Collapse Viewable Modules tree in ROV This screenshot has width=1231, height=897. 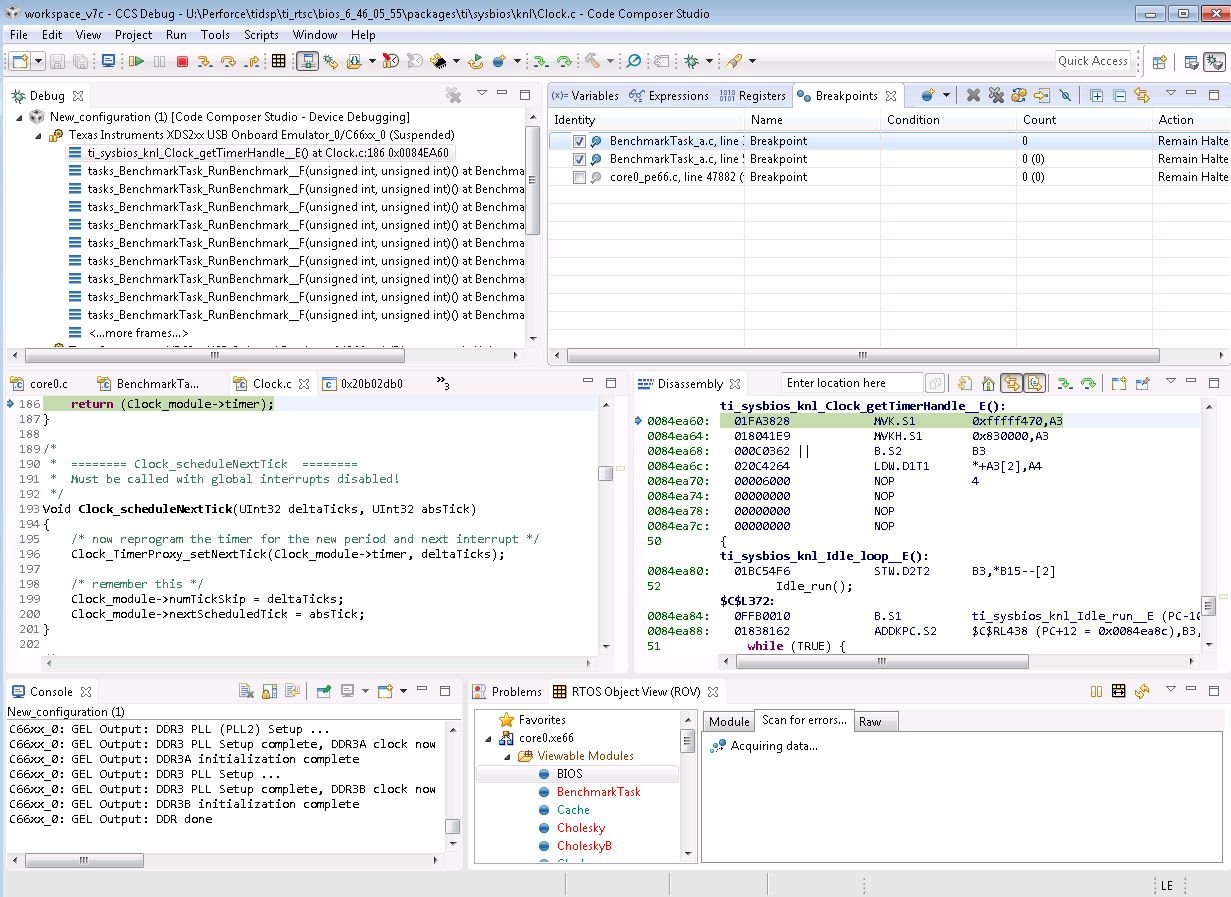click(507, 756)
